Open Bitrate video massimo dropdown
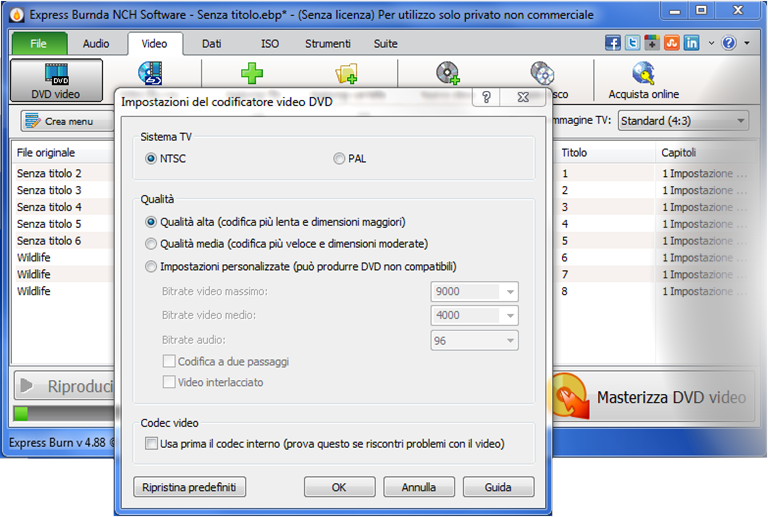This screenshot has height=517, width=768. [x=510, y=292]
